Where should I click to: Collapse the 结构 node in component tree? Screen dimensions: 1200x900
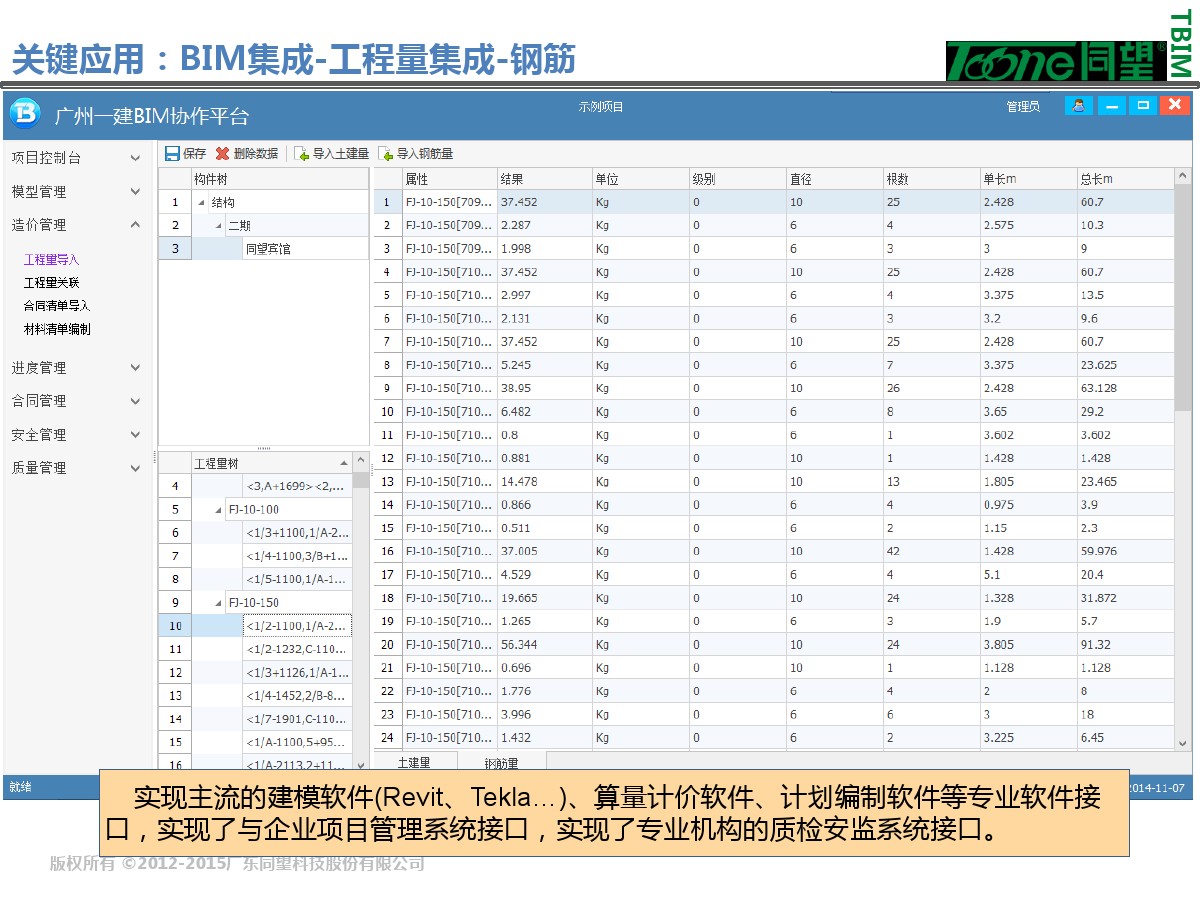point(202,203)
